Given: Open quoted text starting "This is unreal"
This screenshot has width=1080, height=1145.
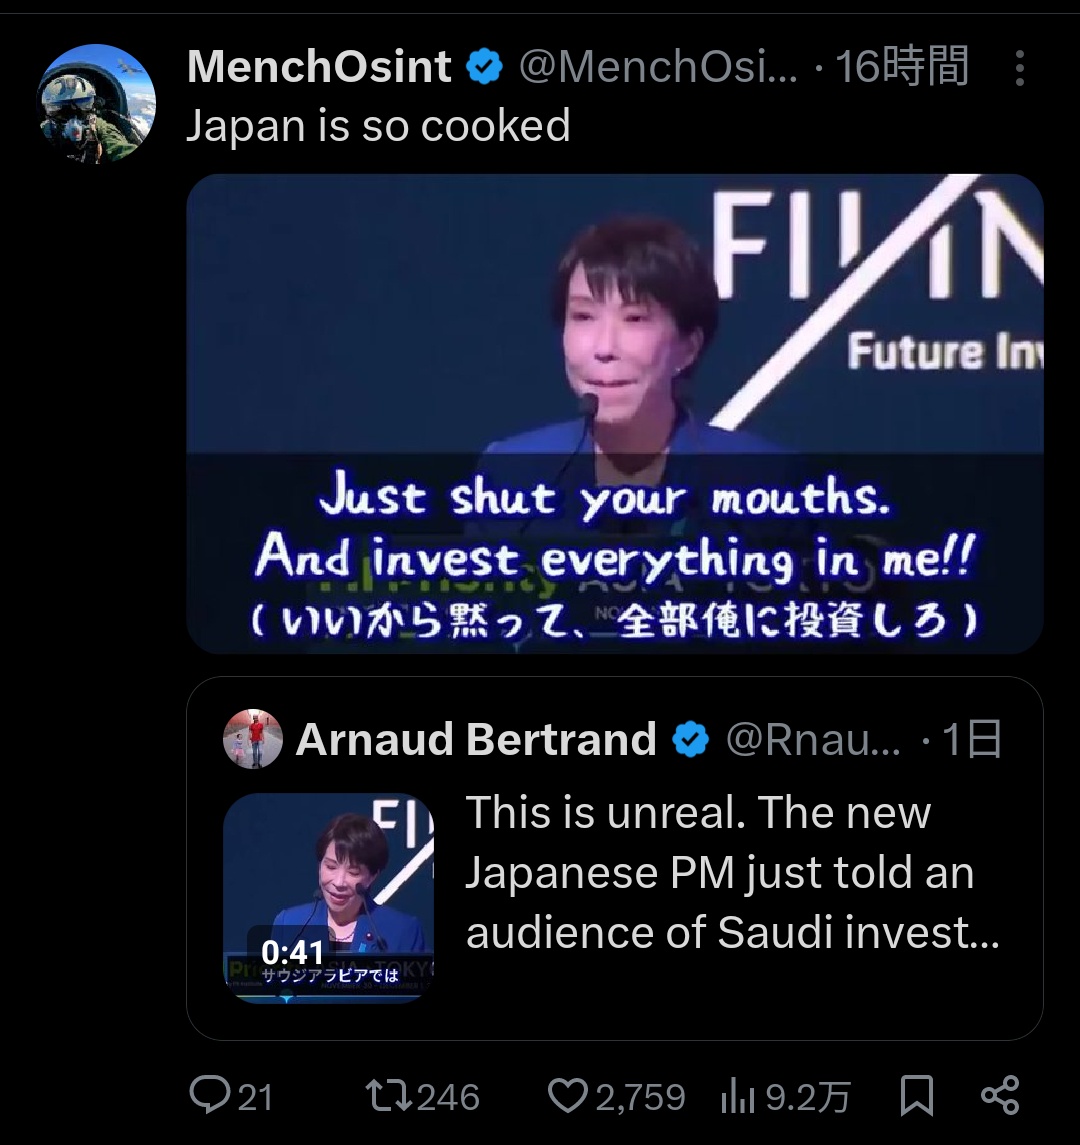Looking at the screenshot, I should 732,872.
